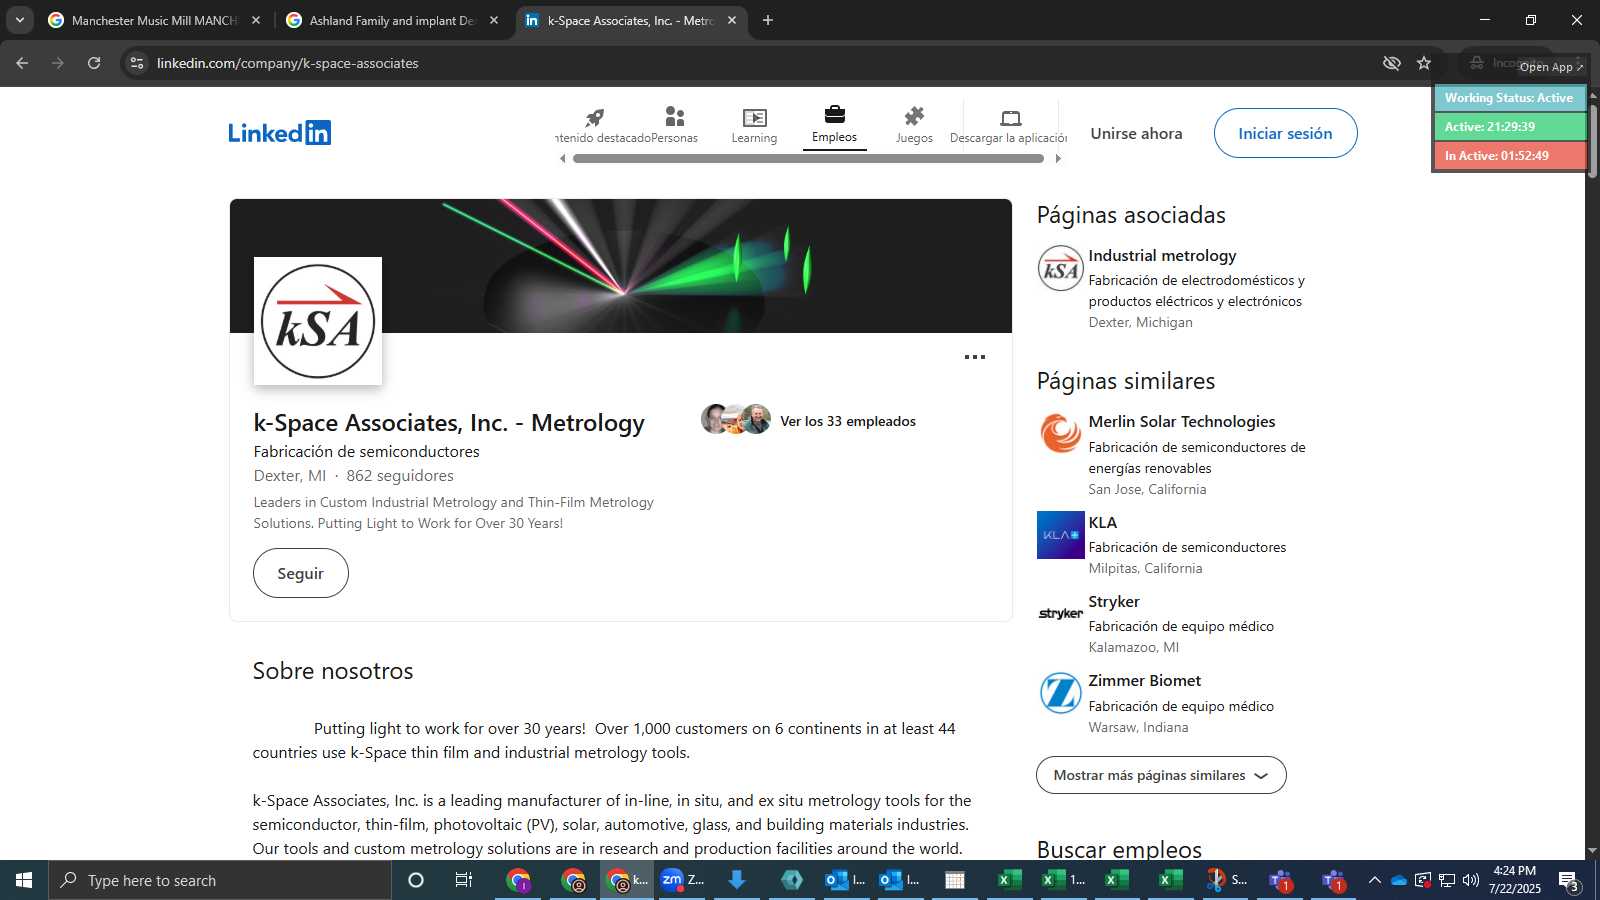
Task: Click the Iniciar sesión button
Action: pos(1285,133)
